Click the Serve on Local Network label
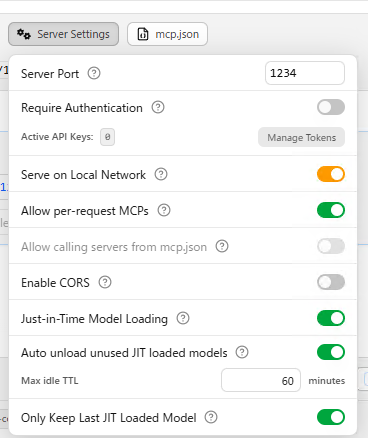The height and width of the screenshot is (438, 368). tap(83, 175)
